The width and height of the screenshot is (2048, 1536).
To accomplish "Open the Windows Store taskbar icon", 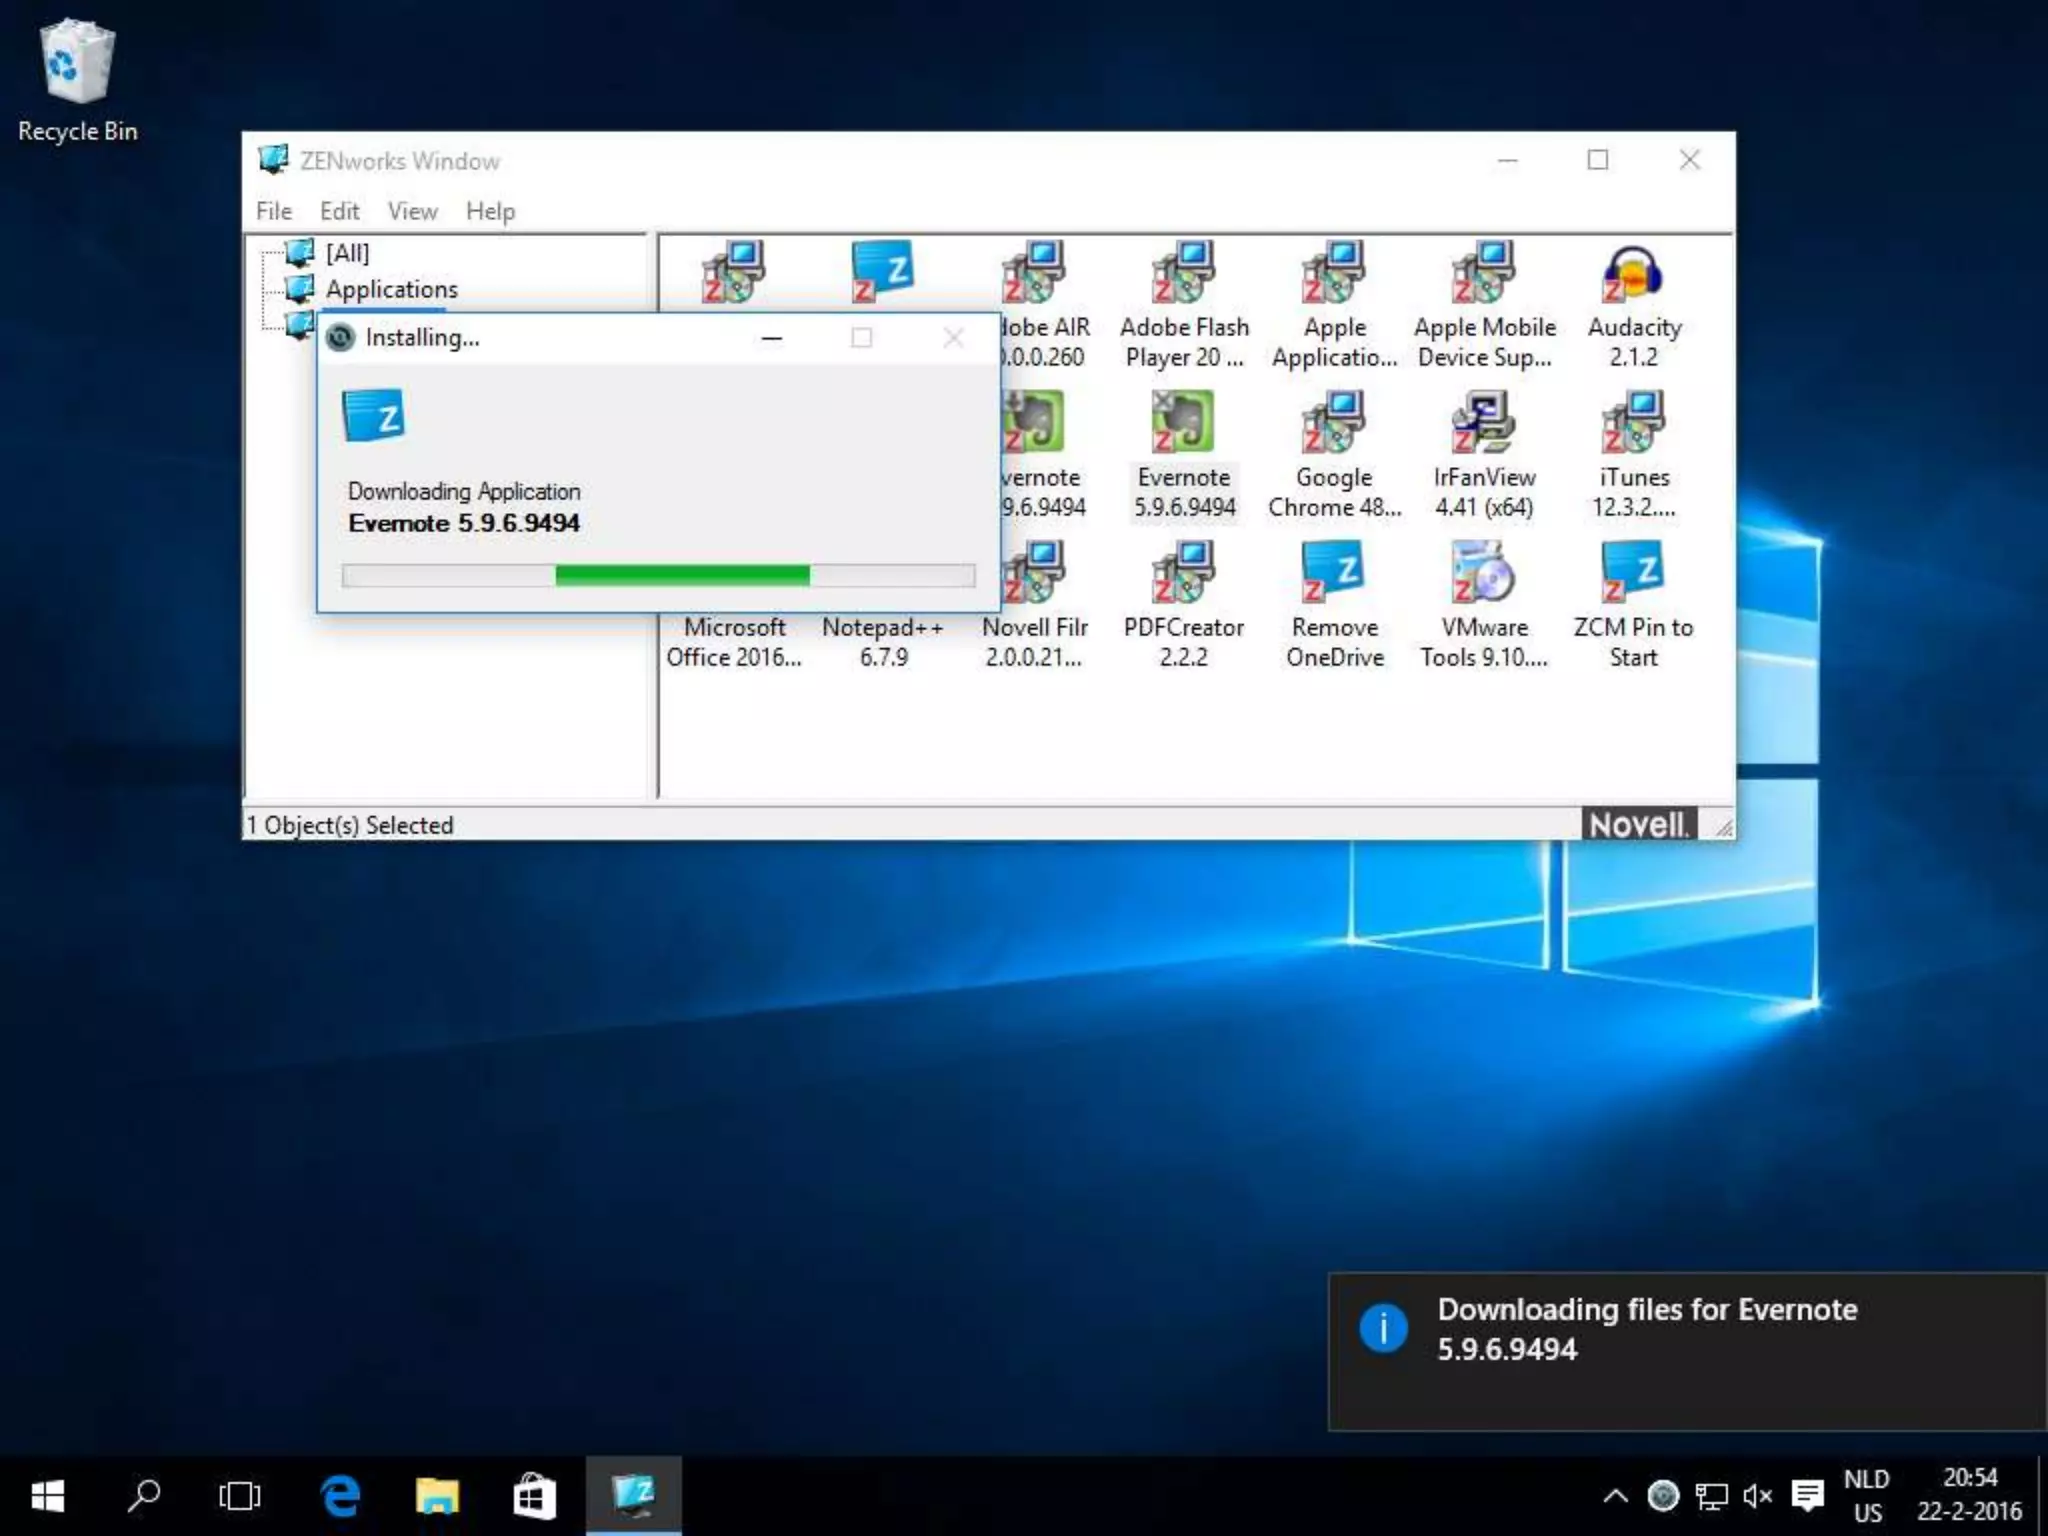I will (x=534, y=1496).
